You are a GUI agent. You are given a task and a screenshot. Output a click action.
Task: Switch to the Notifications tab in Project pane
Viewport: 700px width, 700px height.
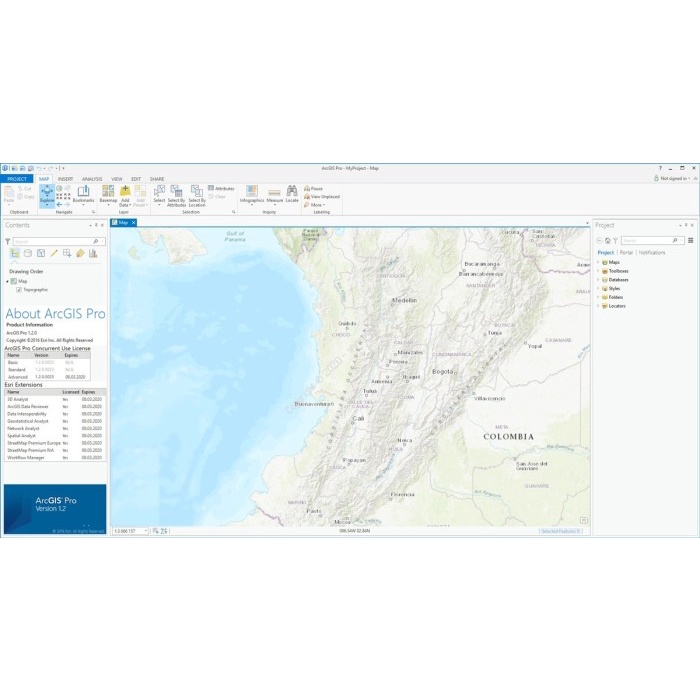tap(652, 253)
